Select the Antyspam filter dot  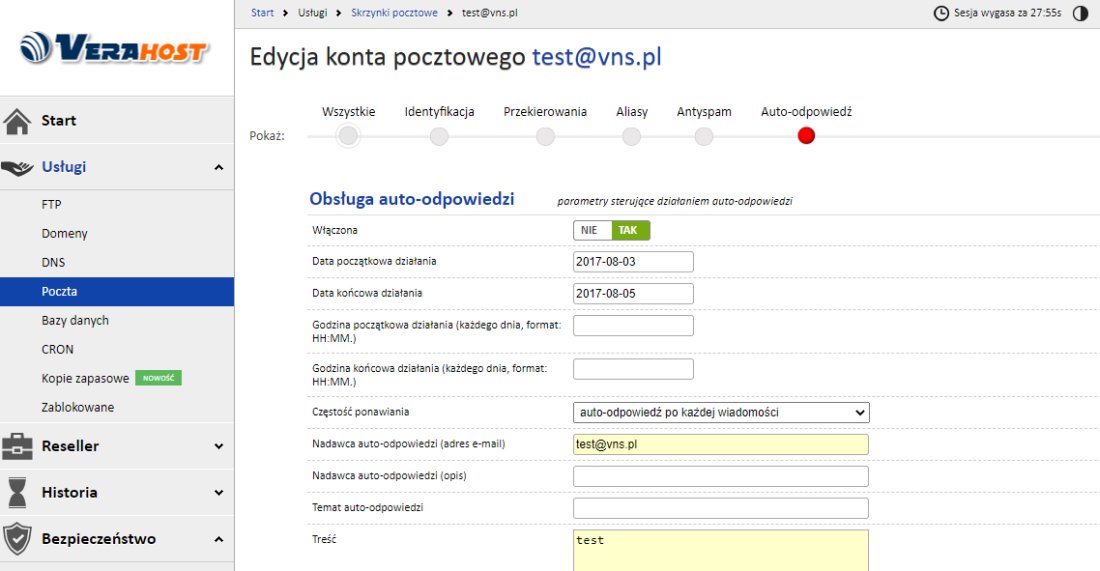tap(704, 136)
